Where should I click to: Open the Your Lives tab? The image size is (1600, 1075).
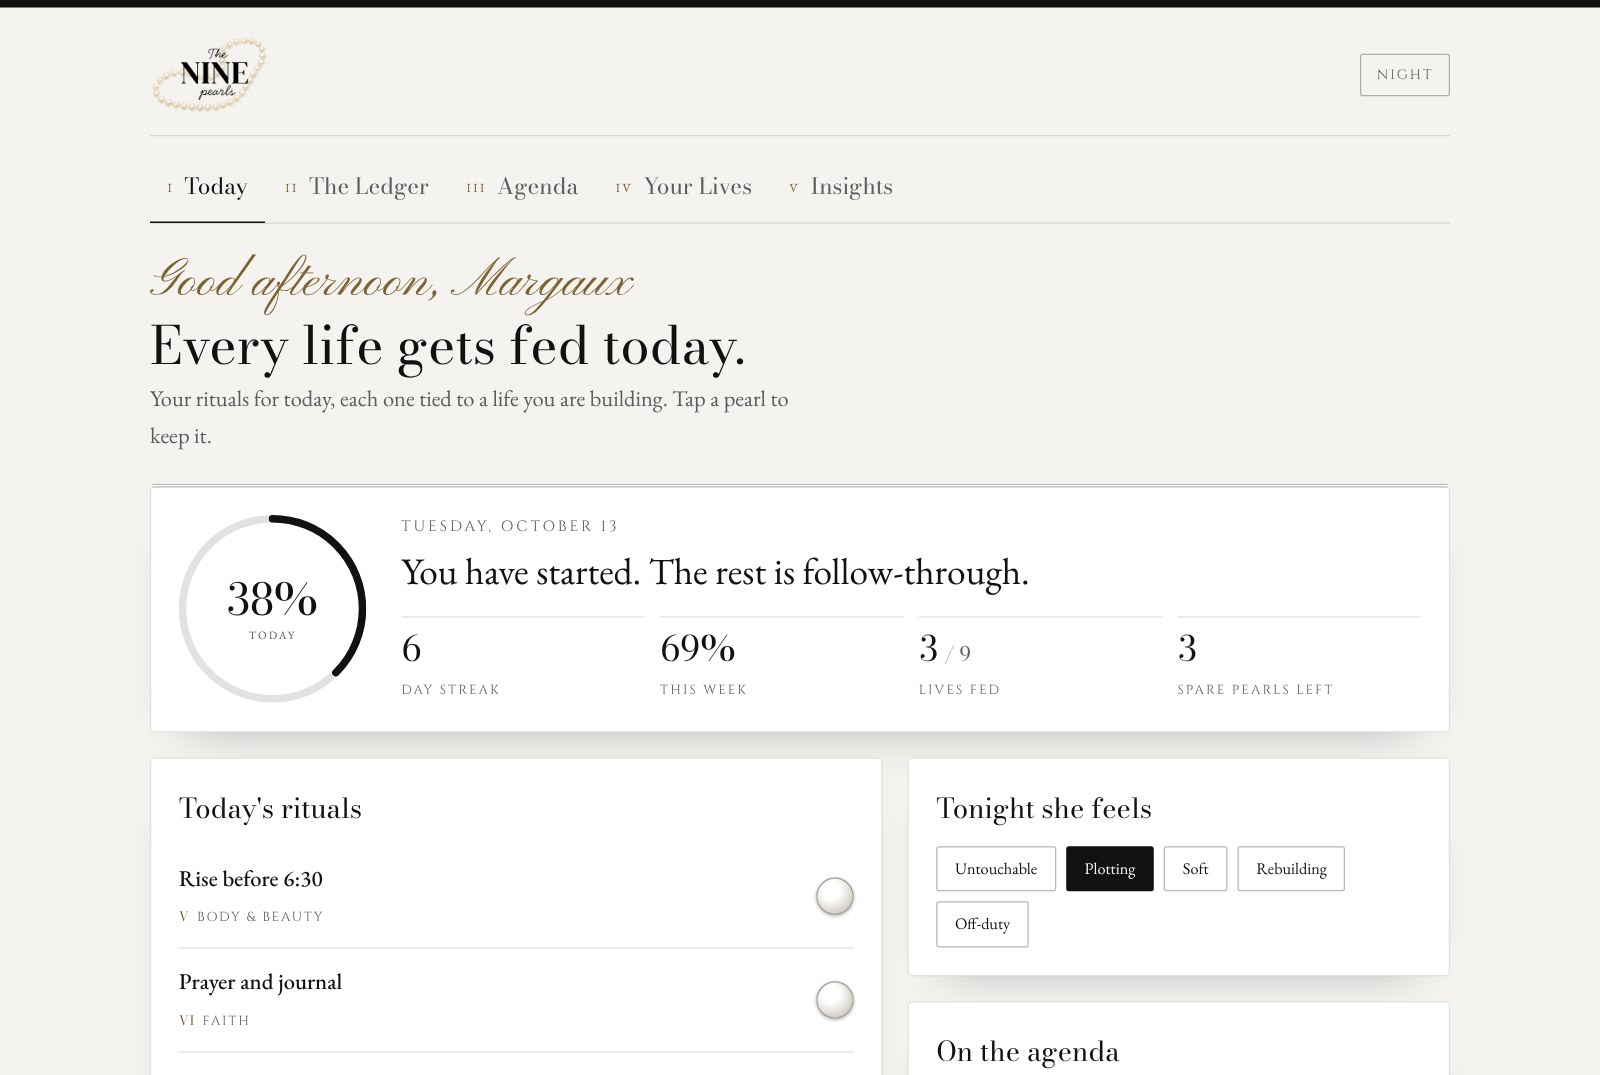point(684,187)
